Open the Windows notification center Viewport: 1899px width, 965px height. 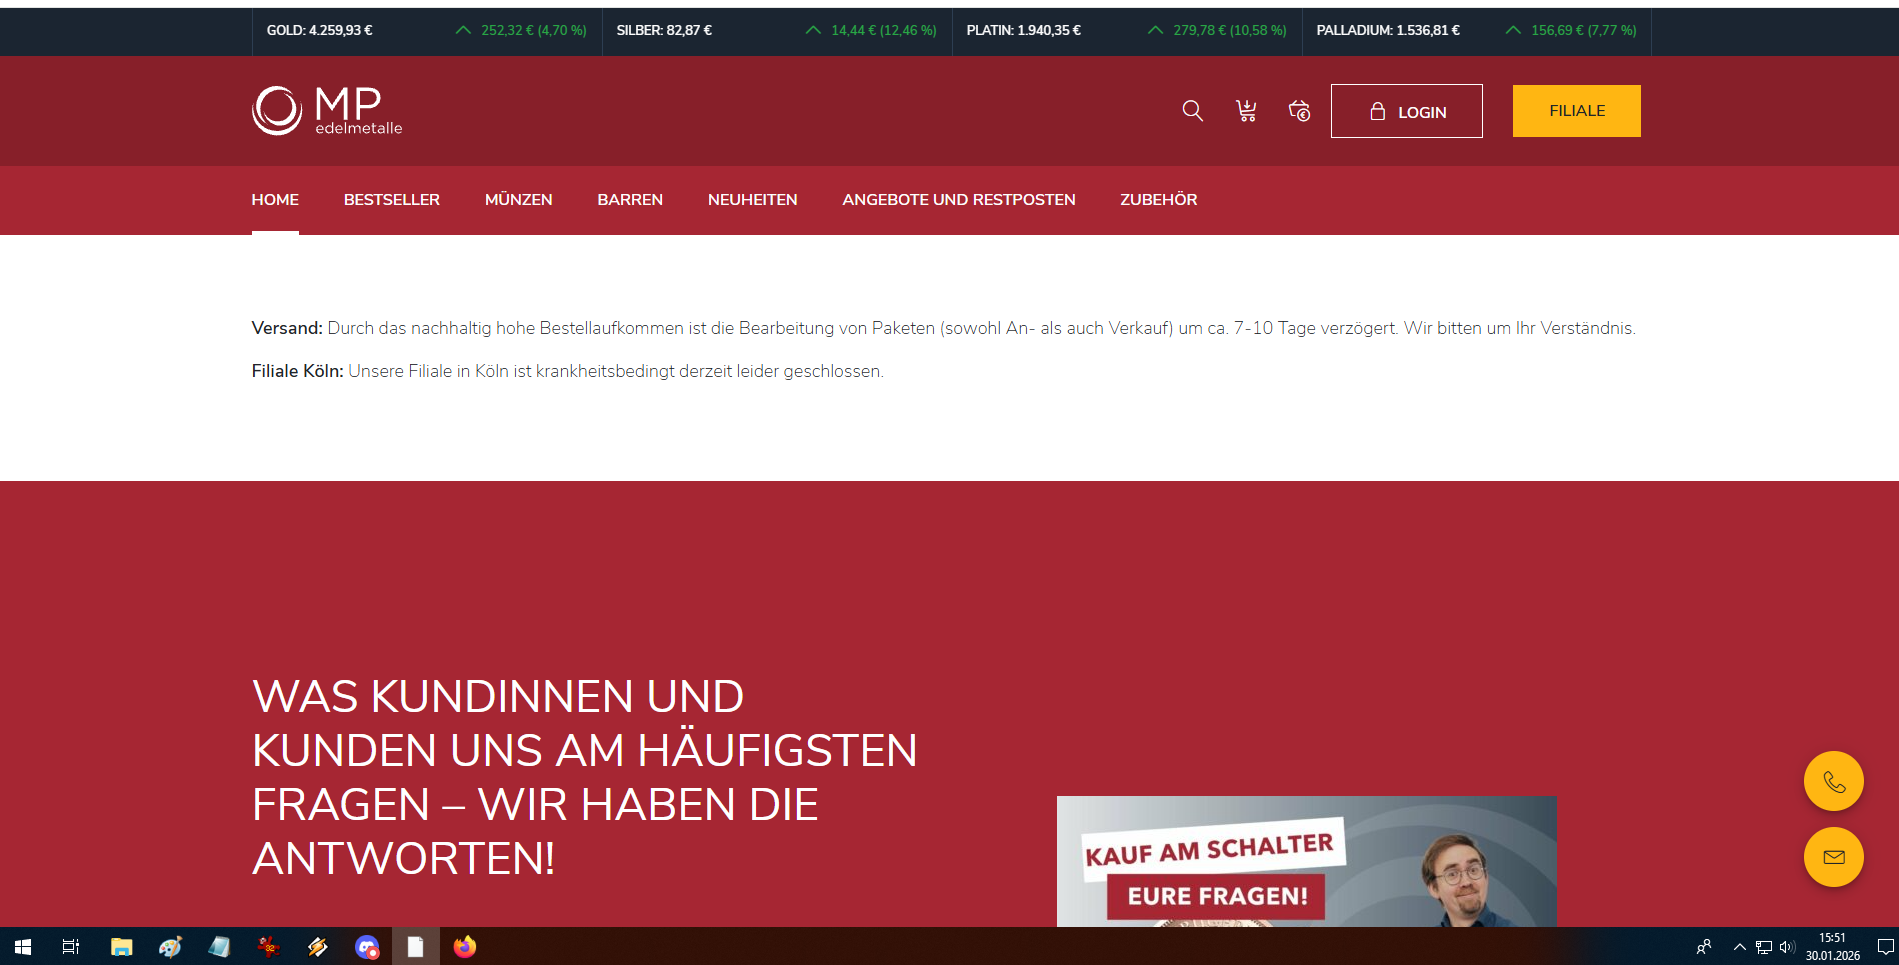click(1885, 946)
